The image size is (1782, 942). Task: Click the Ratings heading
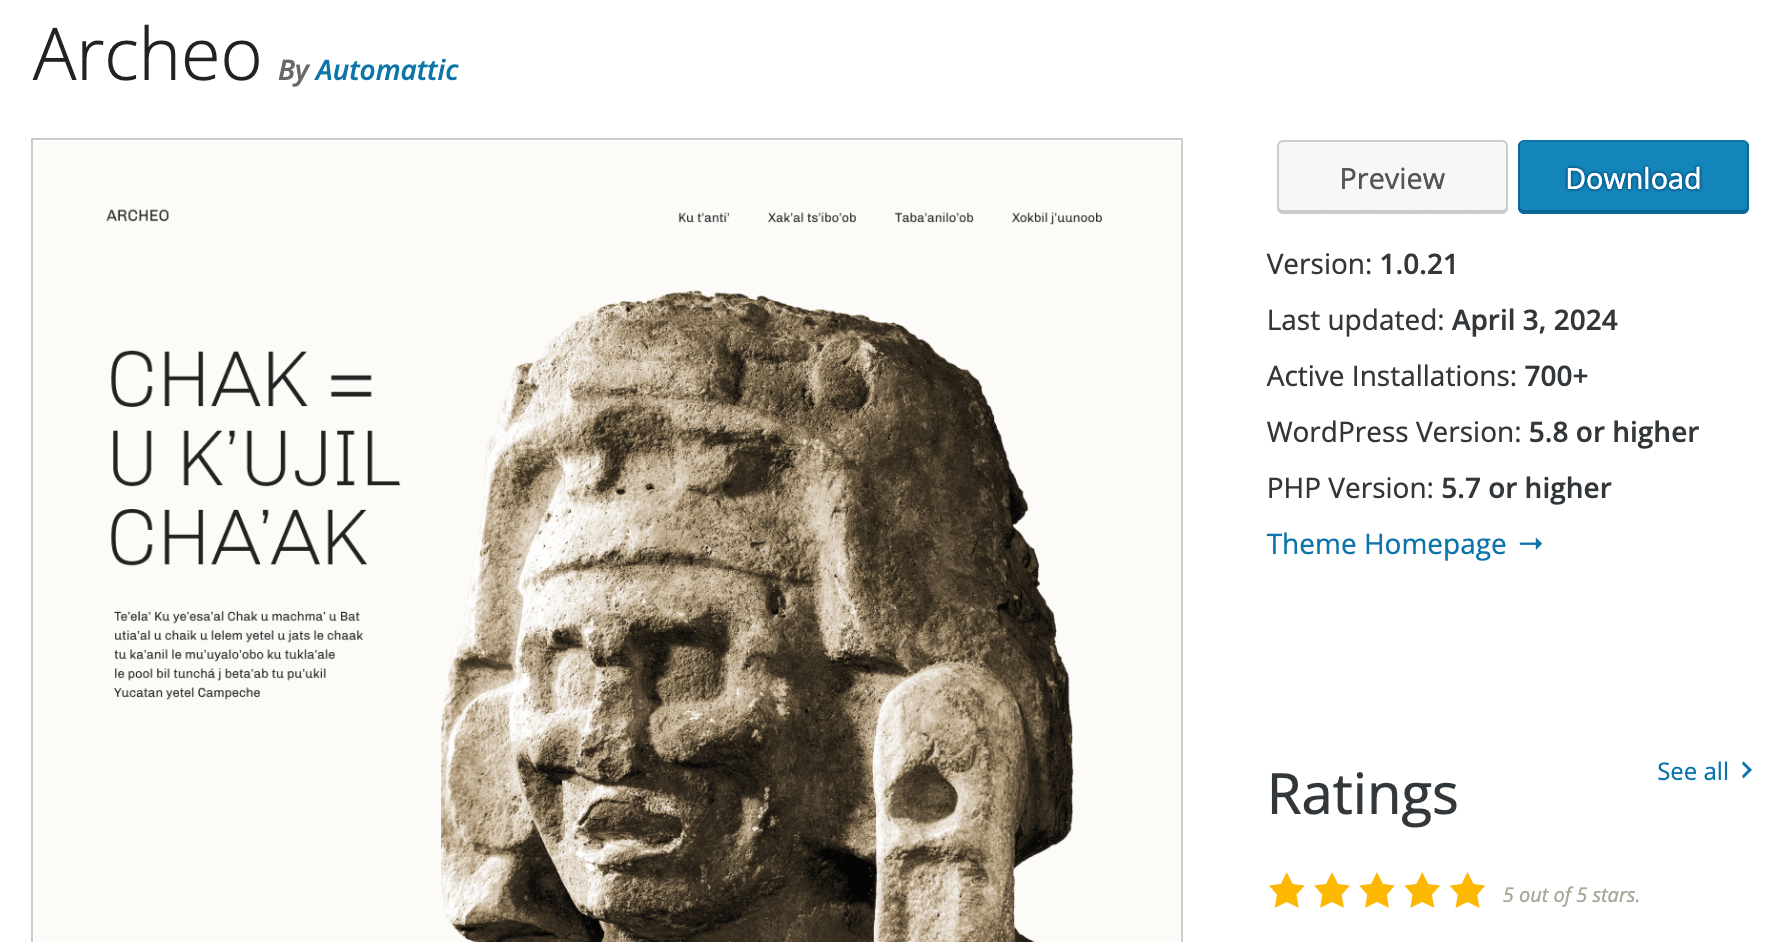[x=1362, y=794]
